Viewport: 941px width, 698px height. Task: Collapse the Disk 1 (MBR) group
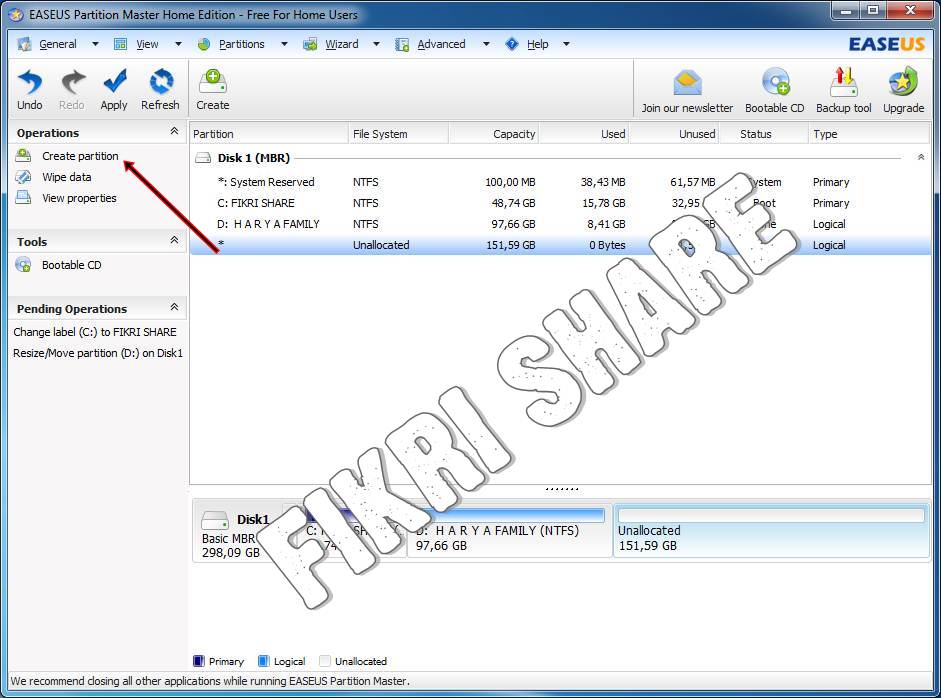coord(921,157)
